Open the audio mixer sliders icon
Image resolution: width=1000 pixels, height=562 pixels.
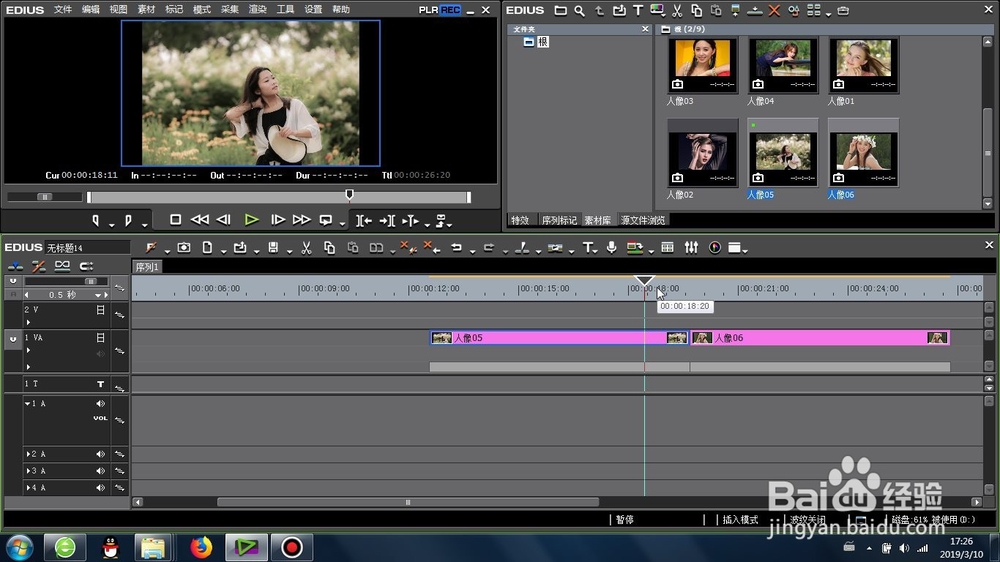coord(691,248)
